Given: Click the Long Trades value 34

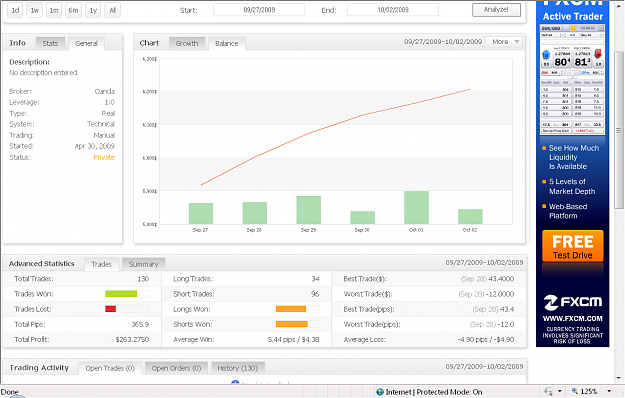Looking at the screenshot, I should point(315,279).
